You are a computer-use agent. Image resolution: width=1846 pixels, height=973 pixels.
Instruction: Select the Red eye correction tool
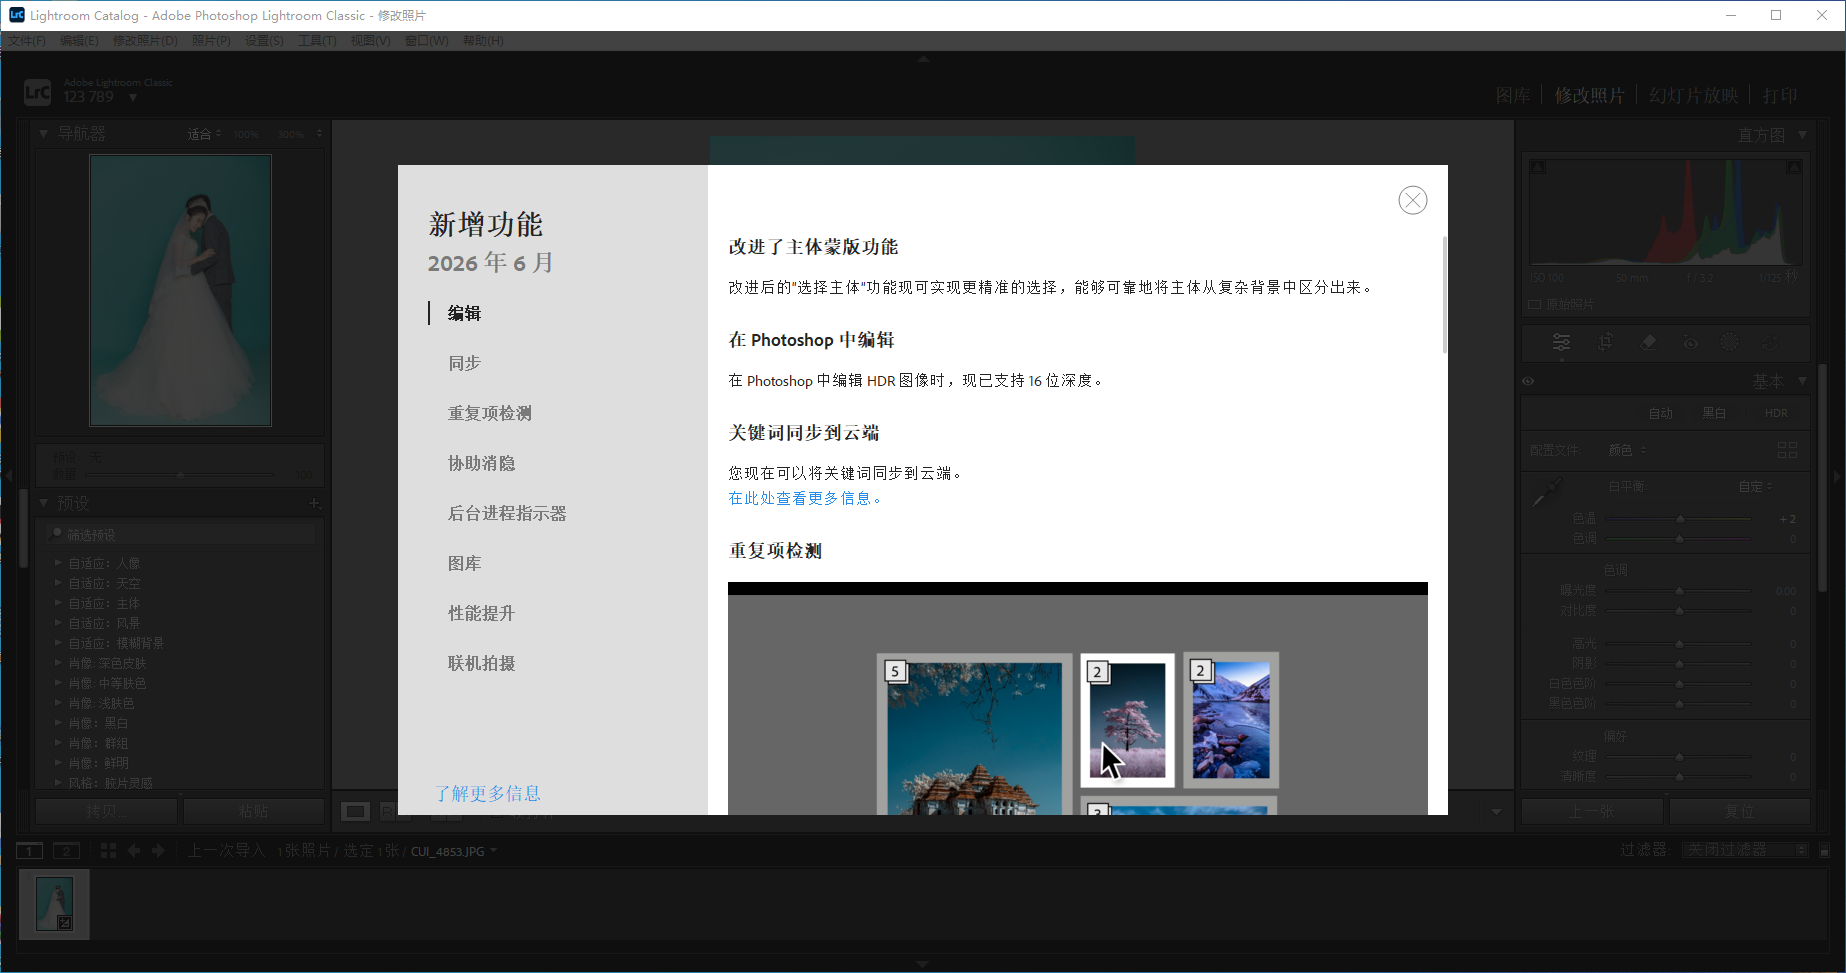1690,342
